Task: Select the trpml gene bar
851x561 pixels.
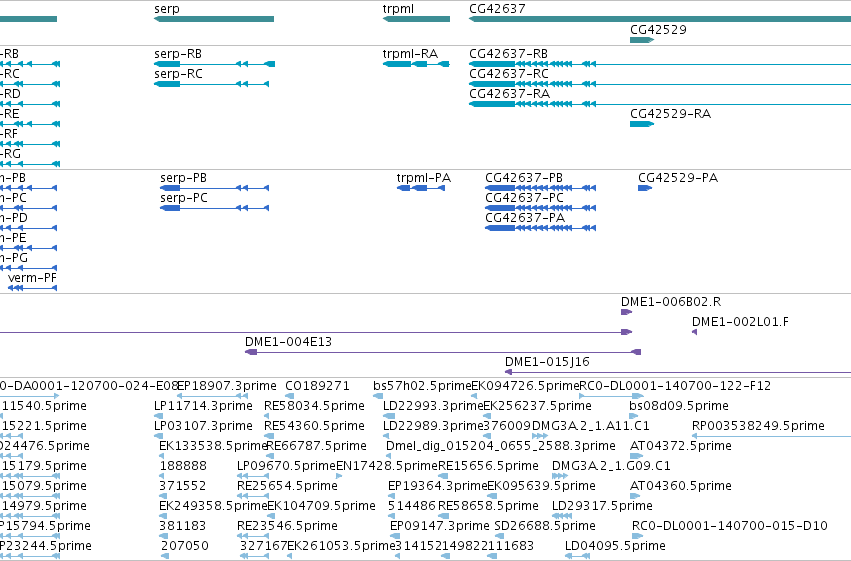Action: pyautogui.click(x=416, y=19)
